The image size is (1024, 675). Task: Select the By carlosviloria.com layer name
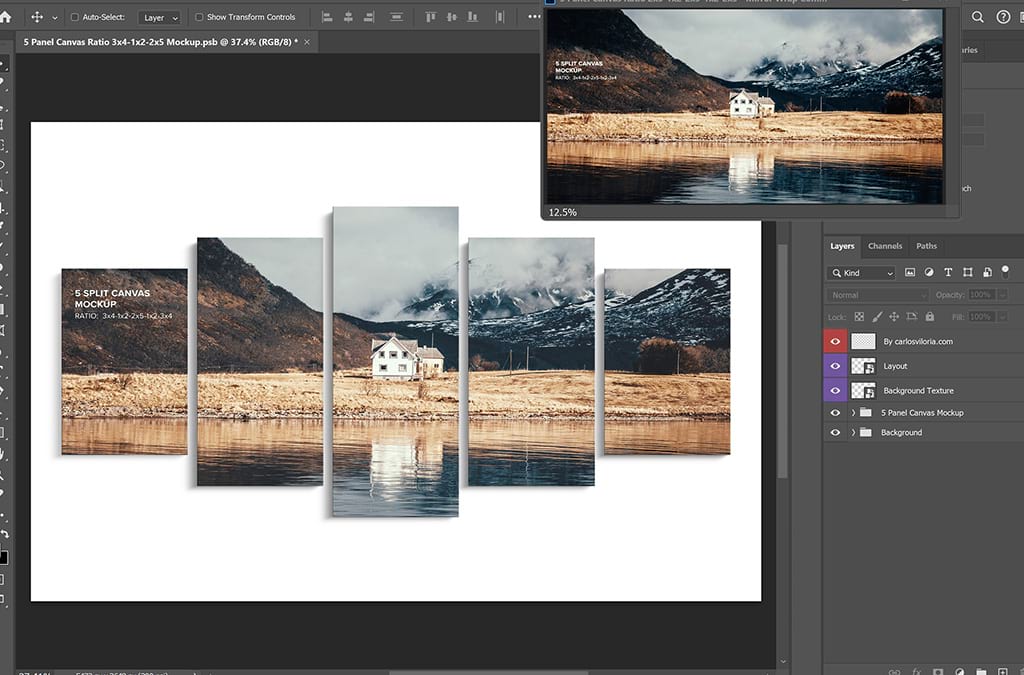coord(918,341)
